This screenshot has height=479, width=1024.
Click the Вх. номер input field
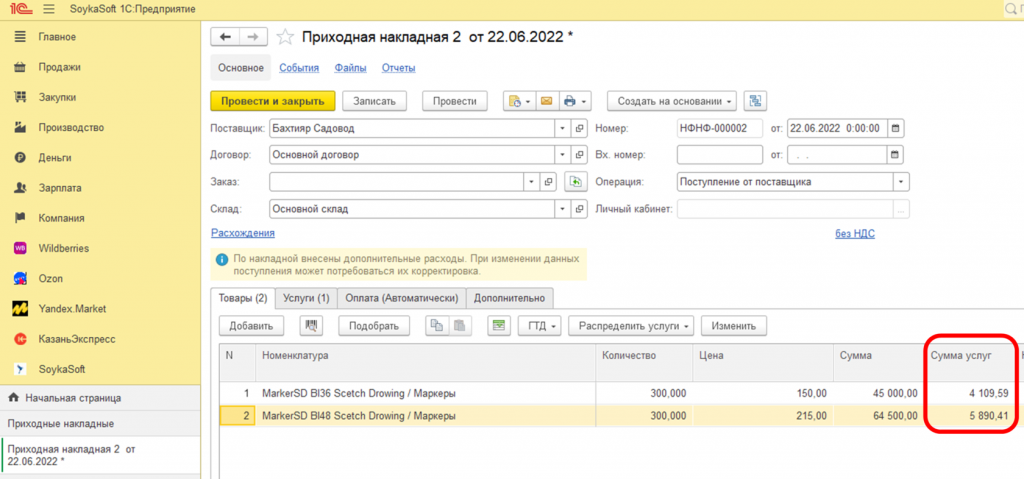(719, 155)
